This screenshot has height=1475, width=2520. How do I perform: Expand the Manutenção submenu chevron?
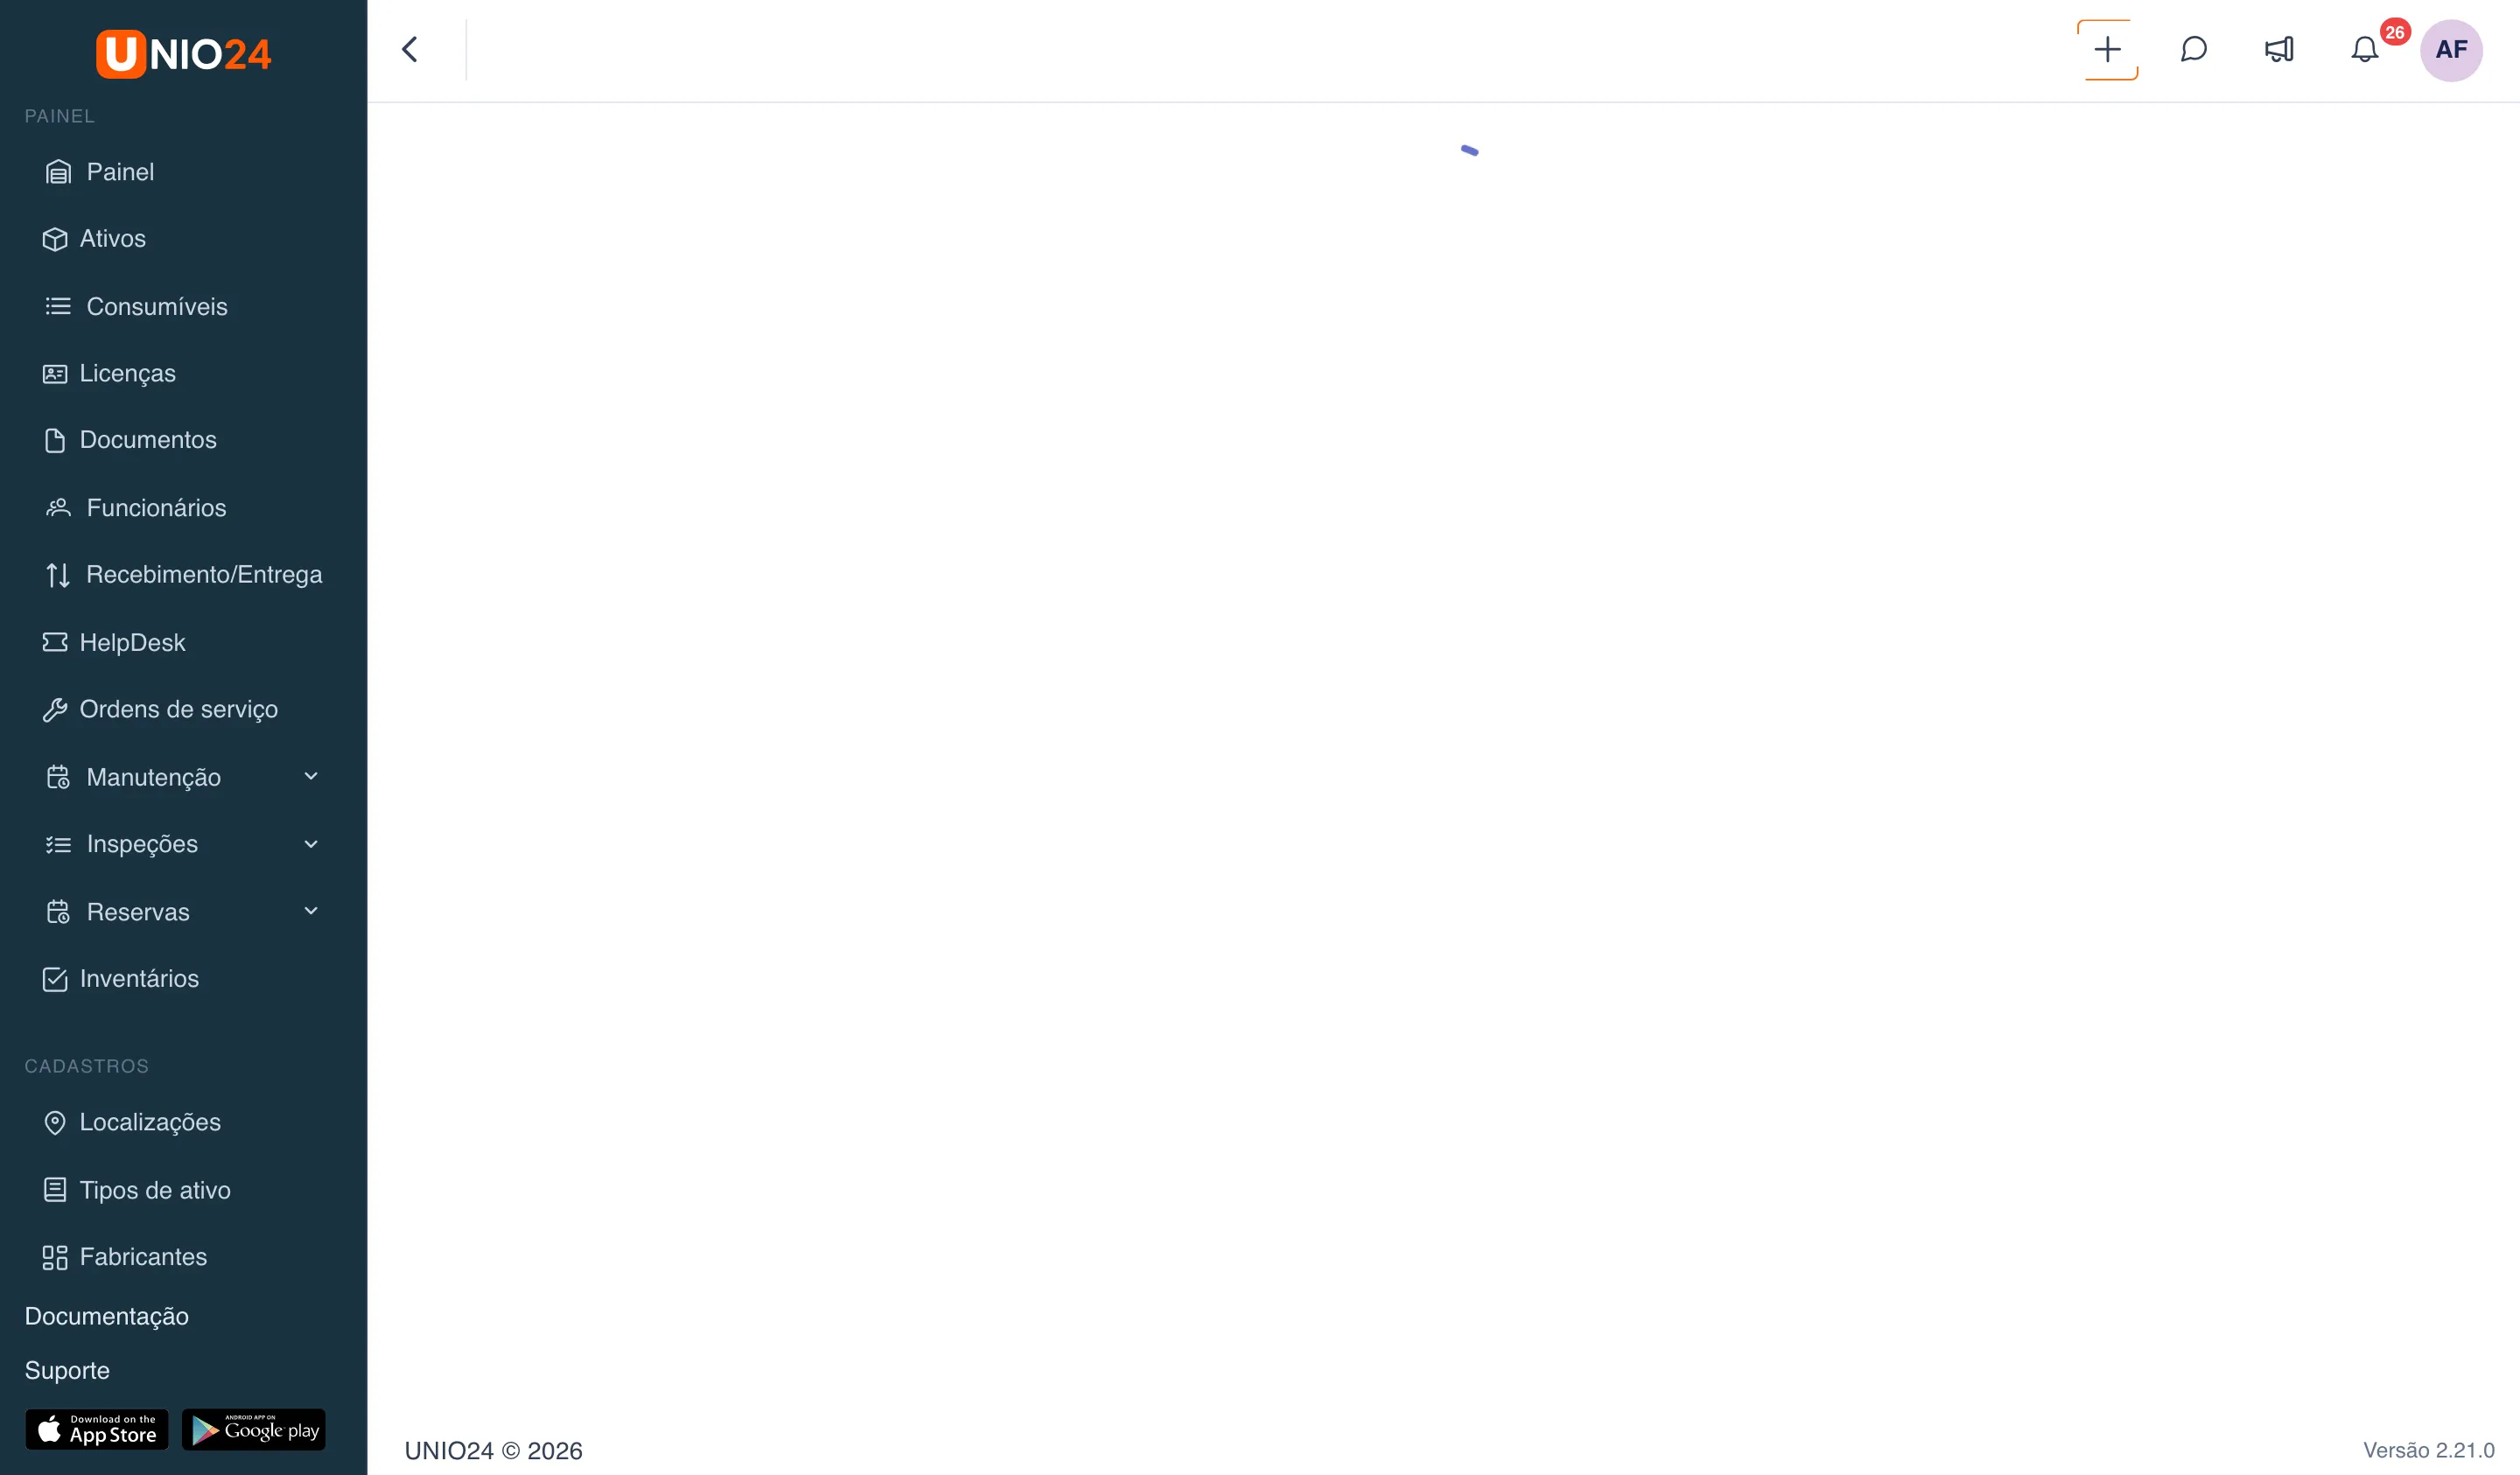(311, 776)
